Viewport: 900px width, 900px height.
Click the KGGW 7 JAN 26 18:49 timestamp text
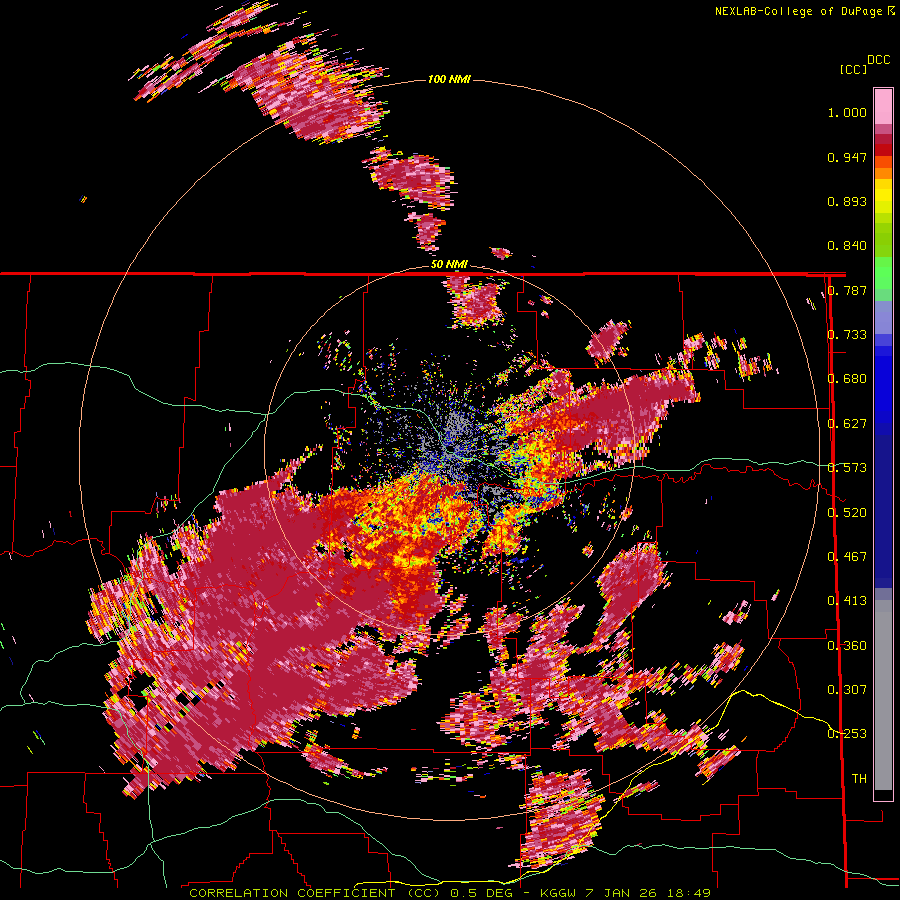pos(624,893)
